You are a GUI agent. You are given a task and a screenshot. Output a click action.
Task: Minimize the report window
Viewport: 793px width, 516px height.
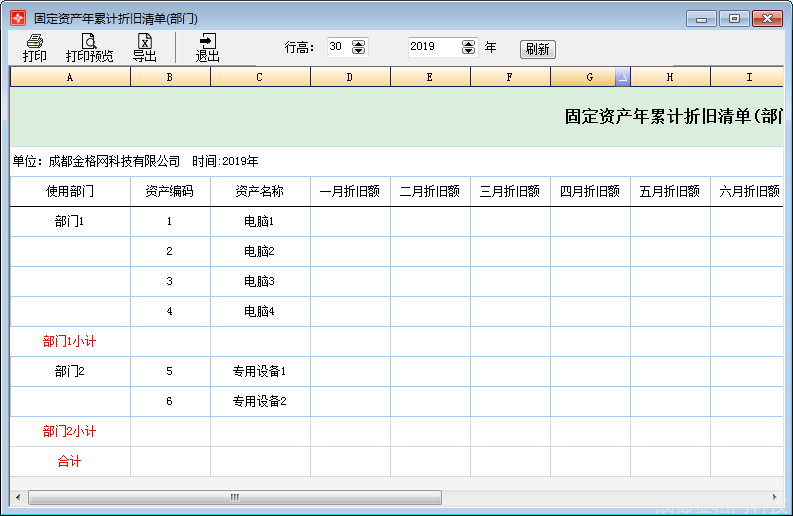tap(702, 18)
